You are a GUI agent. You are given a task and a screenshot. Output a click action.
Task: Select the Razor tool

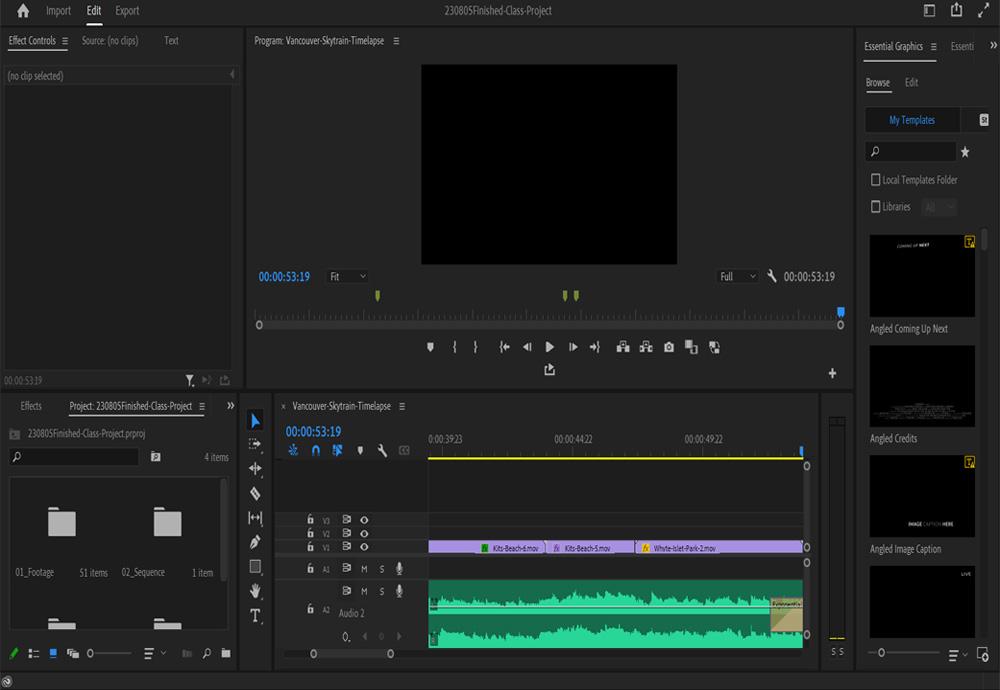[x=255, y=493]
